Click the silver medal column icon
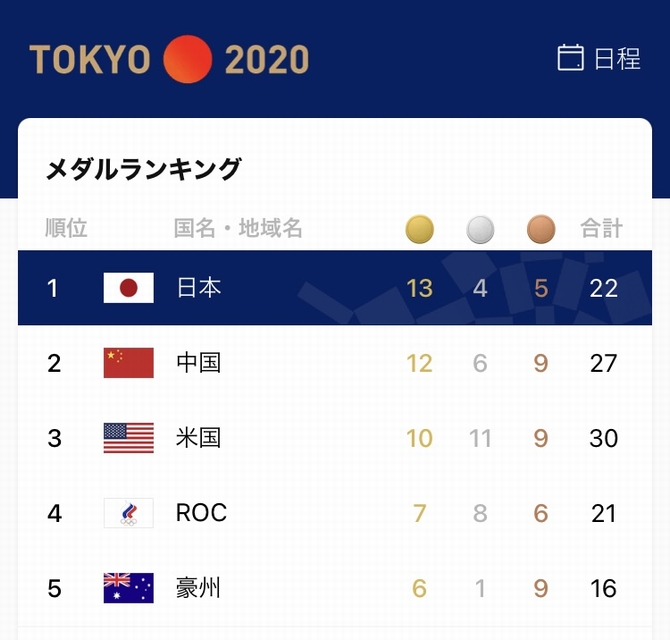The width and height of the screenshot is (670, 640). (480, 229)
